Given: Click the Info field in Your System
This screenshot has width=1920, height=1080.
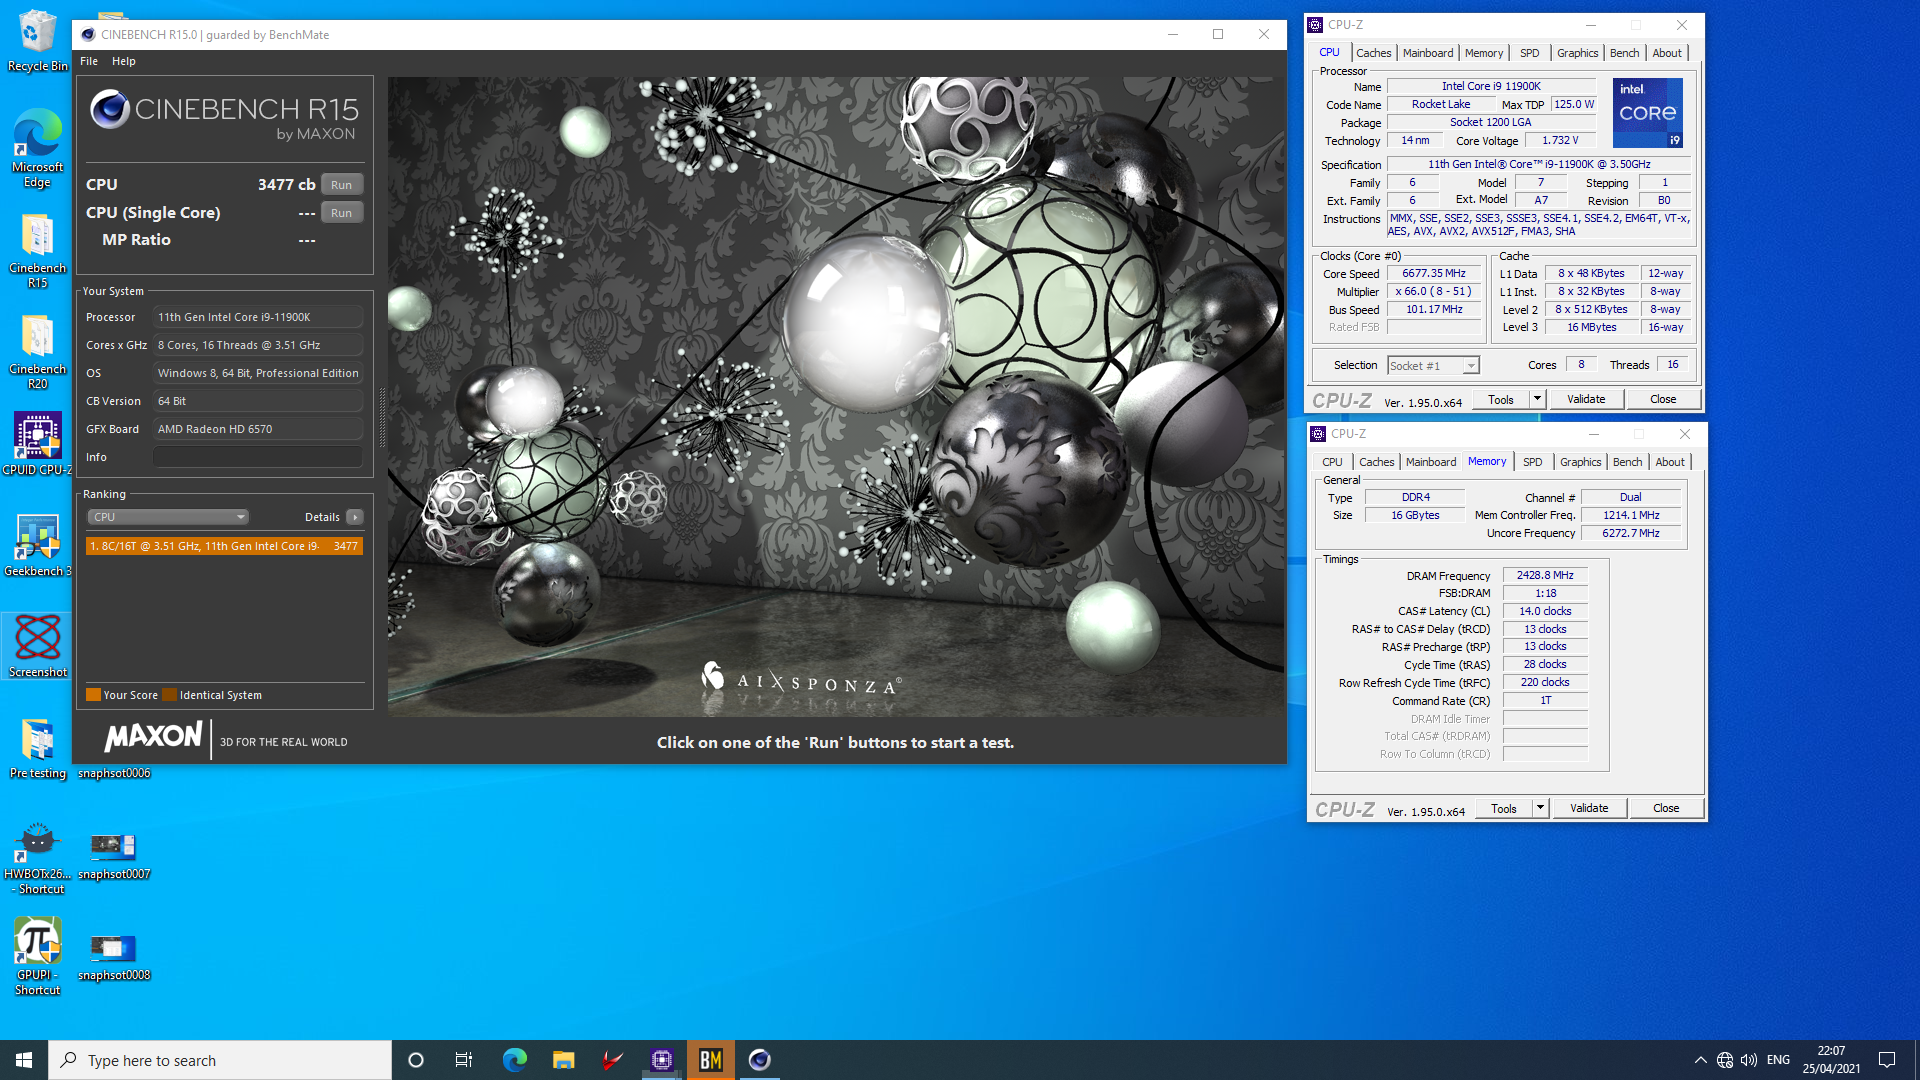Looking at the screenshot, I should (258, 457).
